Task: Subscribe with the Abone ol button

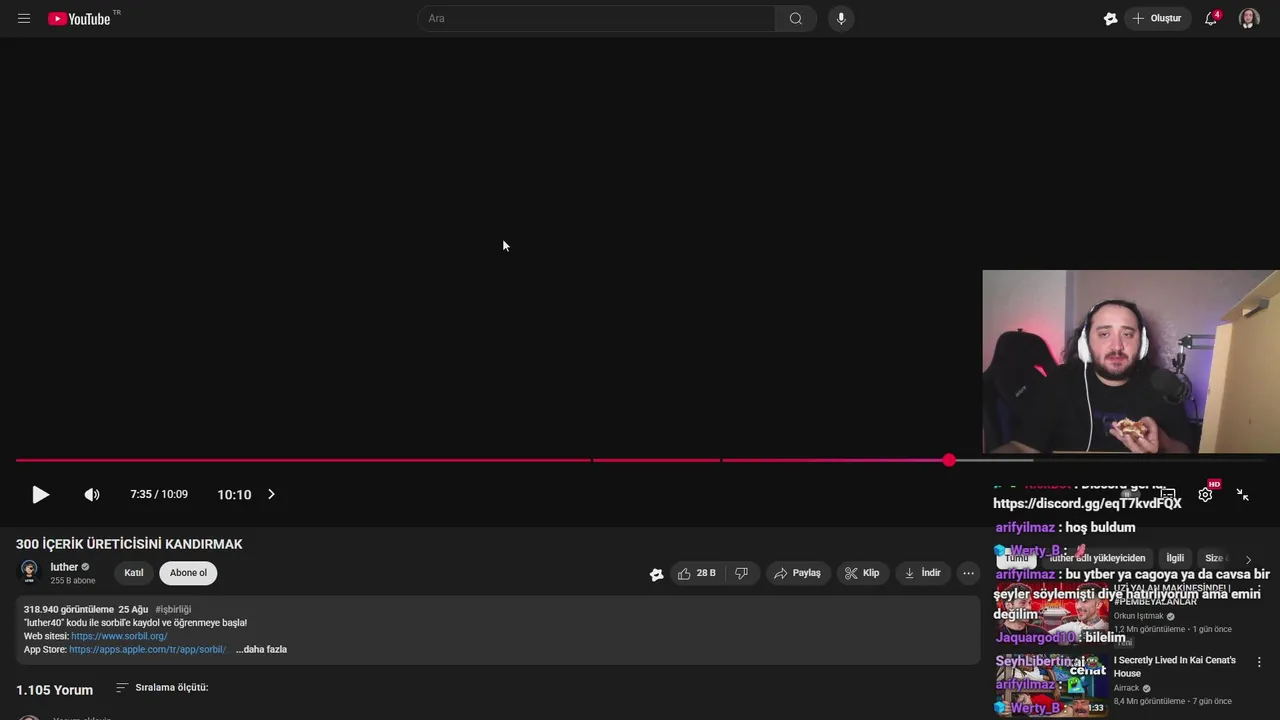Action: point(188,573)
